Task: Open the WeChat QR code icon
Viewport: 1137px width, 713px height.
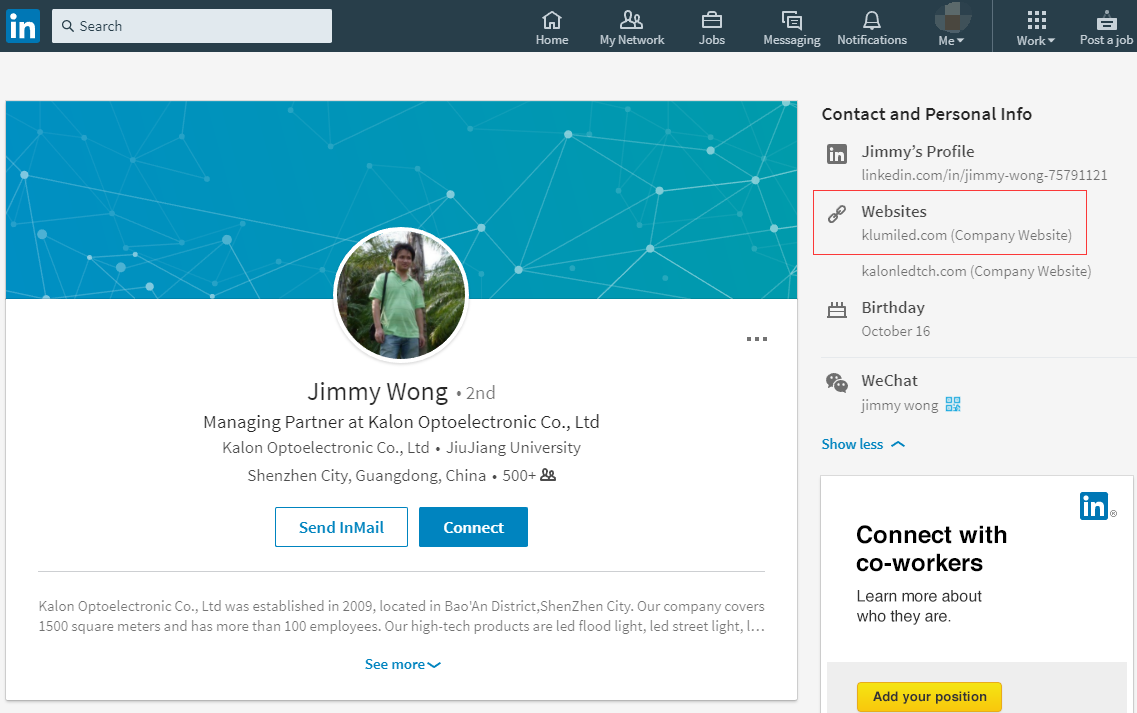Action: [x=952, y=405]
